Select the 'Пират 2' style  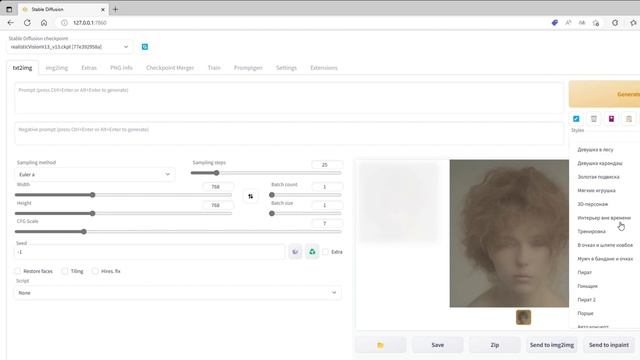(586, 300)
